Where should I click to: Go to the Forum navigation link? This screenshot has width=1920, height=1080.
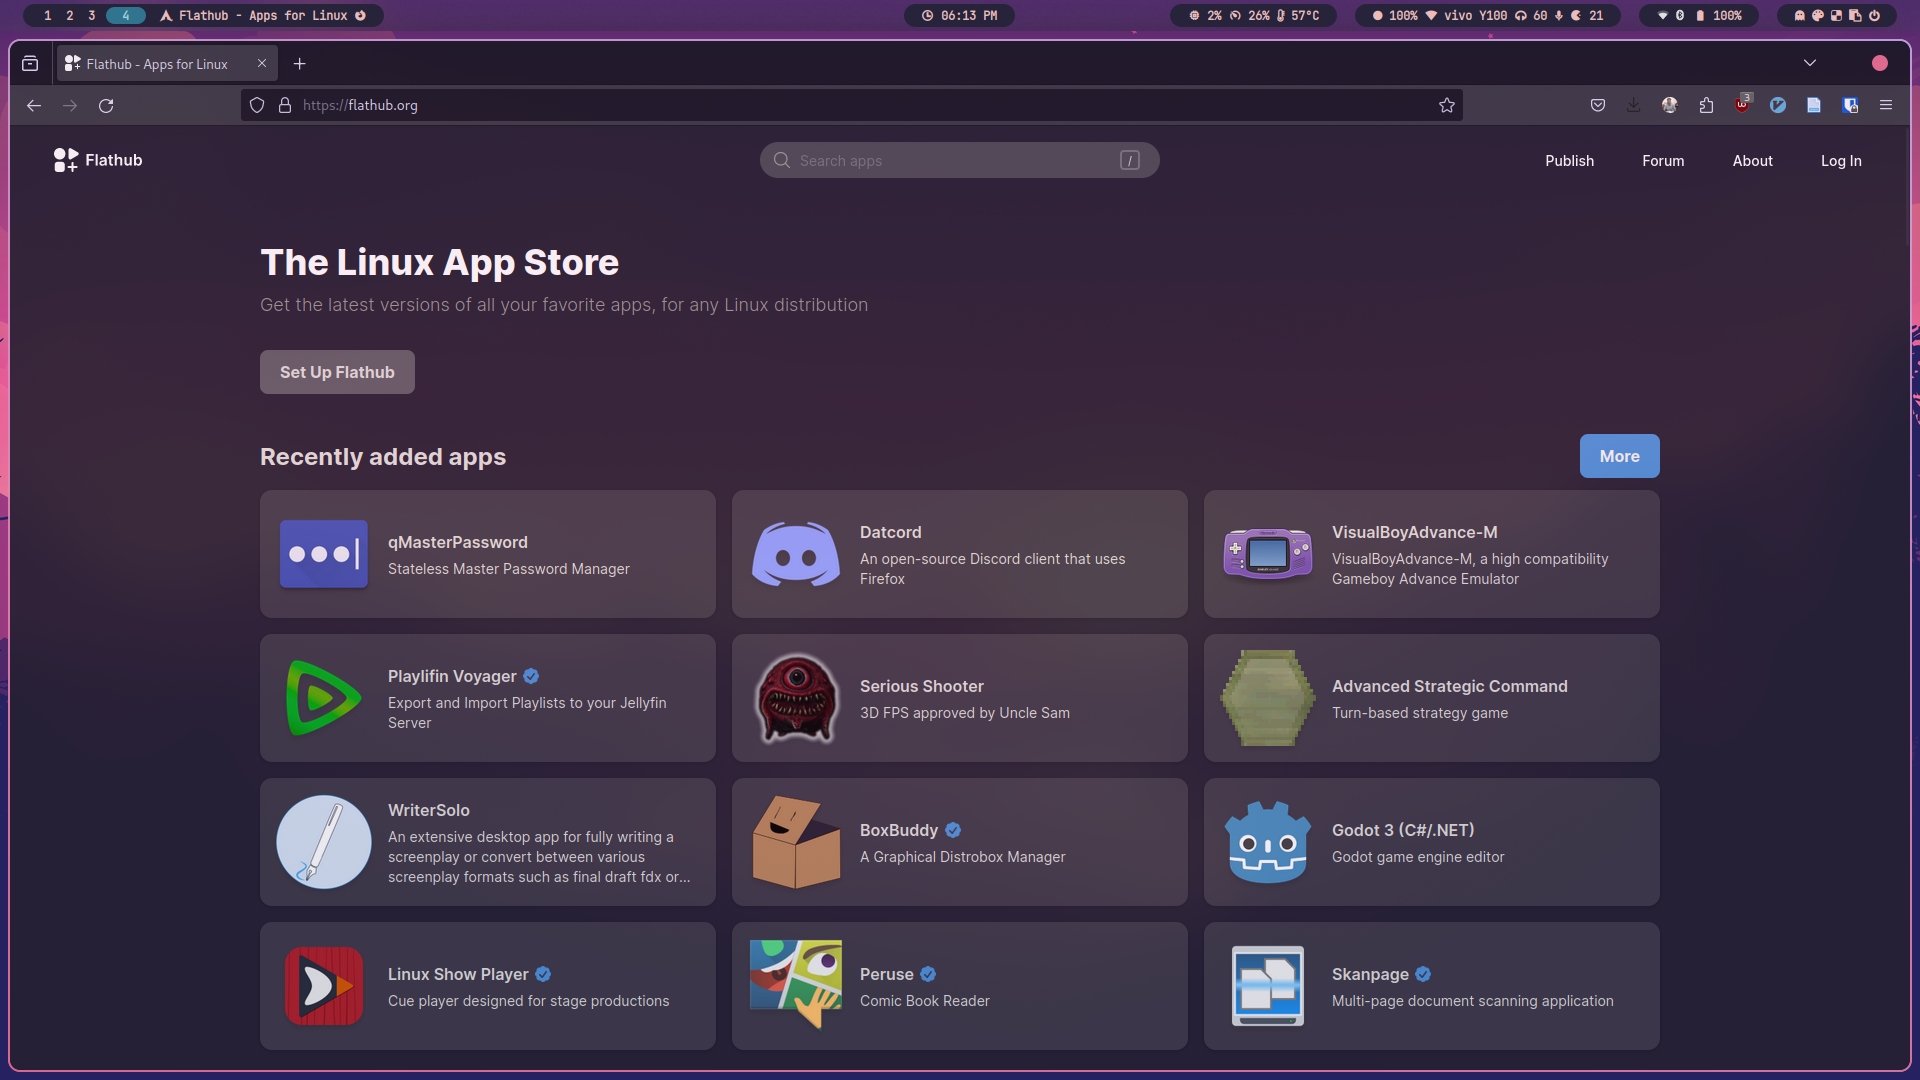(x=1662, y=161)
